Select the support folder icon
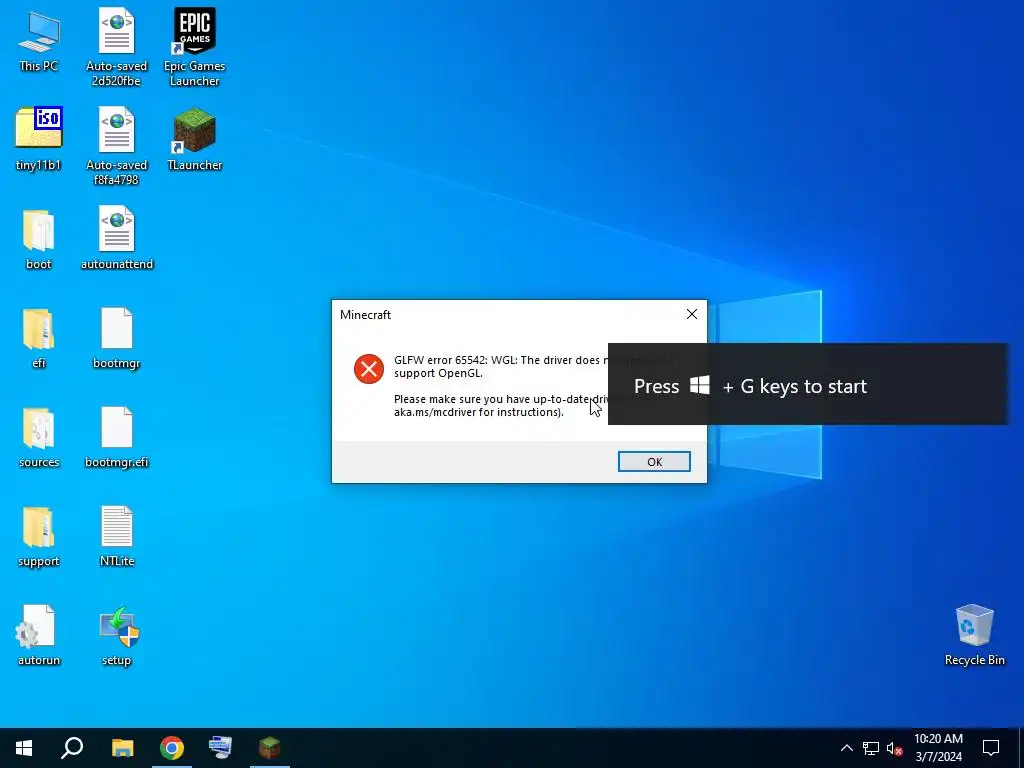Viewport: 1024px width, 768px height. pyautogui.click(x=39, y=536)
